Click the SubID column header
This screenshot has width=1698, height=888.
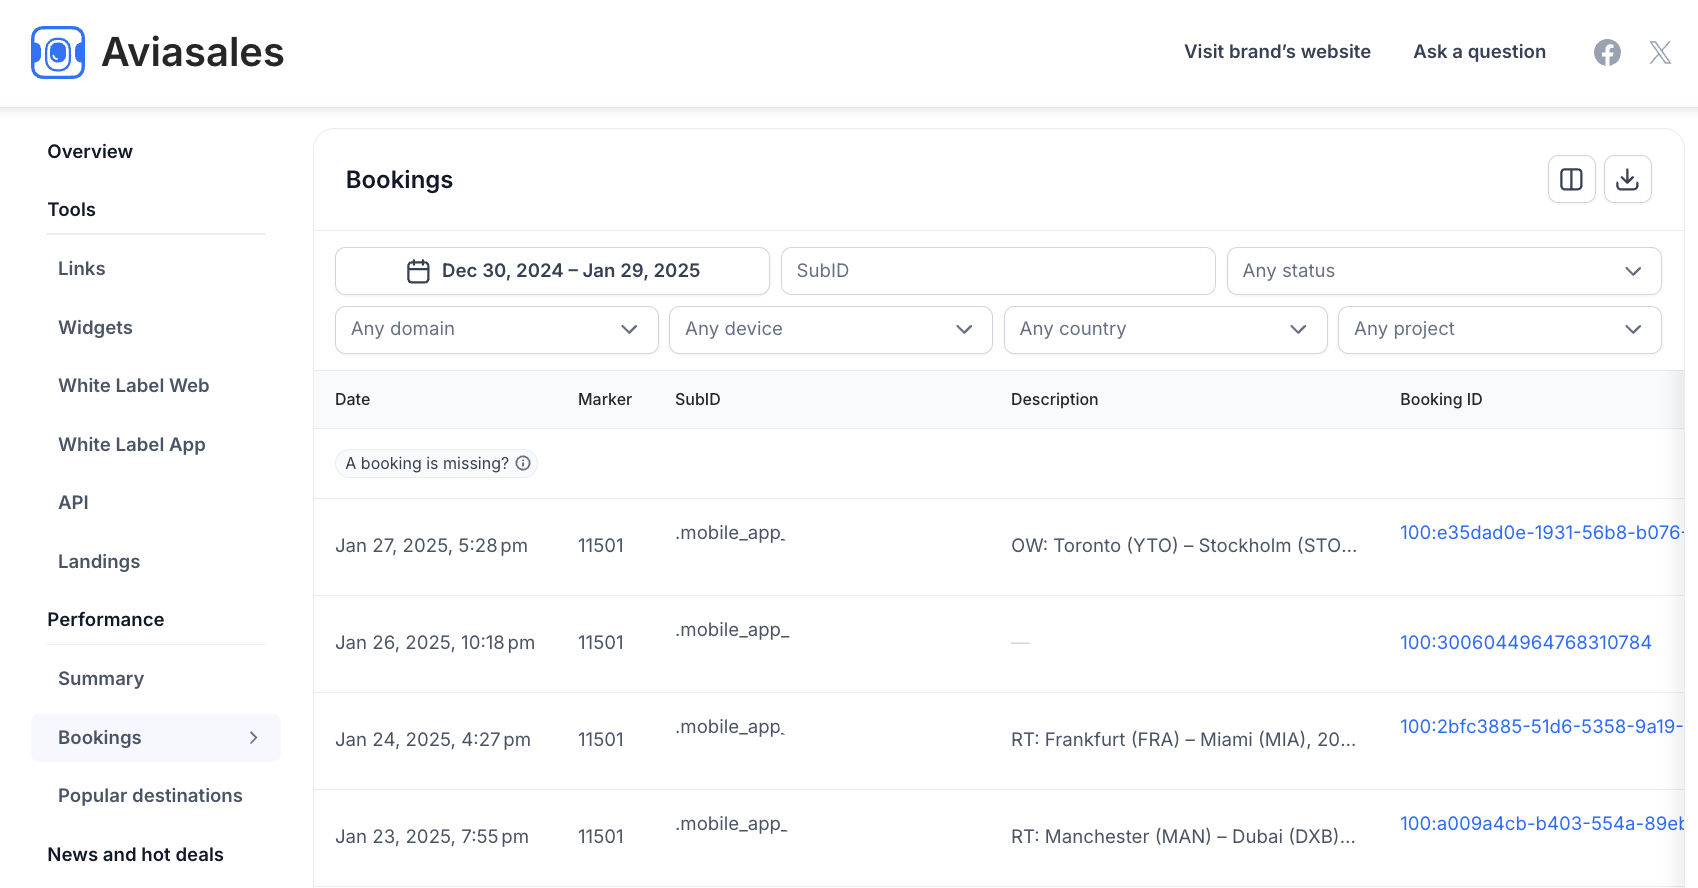[x=697, y=399]
